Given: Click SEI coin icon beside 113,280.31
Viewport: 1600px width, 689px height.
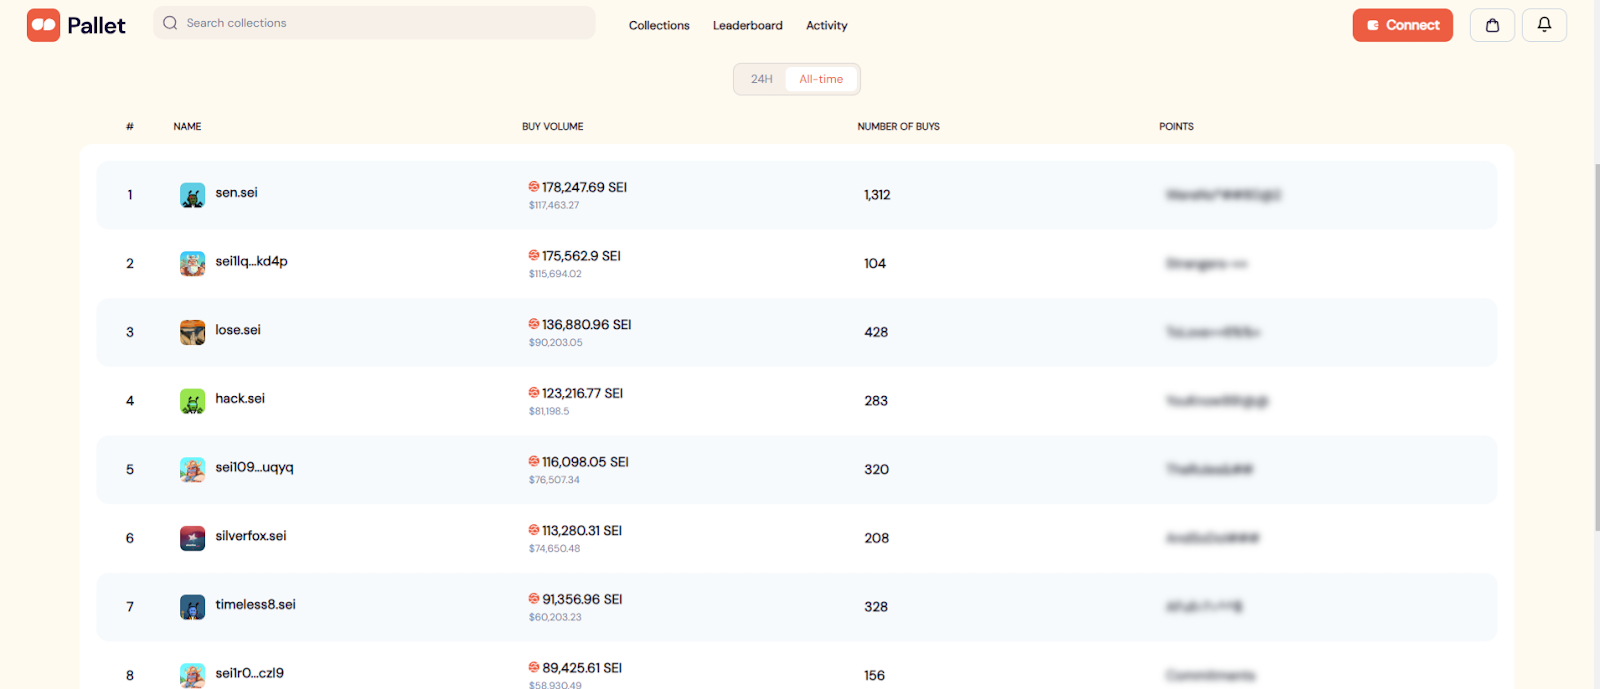Looking at the screenshot, I should pyautogui.click(x=534, y=530).
